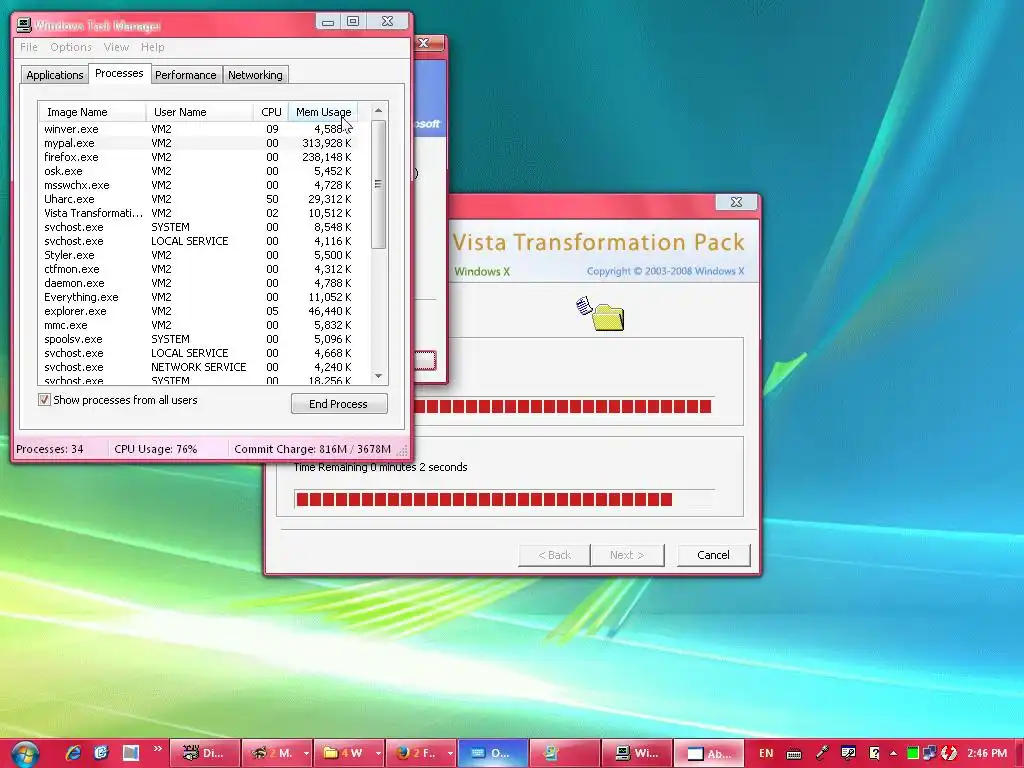The width and height of the screenshot is (1024, 768).
Task: Click the disabled Back button in installer
Action: tap(554, 555)
